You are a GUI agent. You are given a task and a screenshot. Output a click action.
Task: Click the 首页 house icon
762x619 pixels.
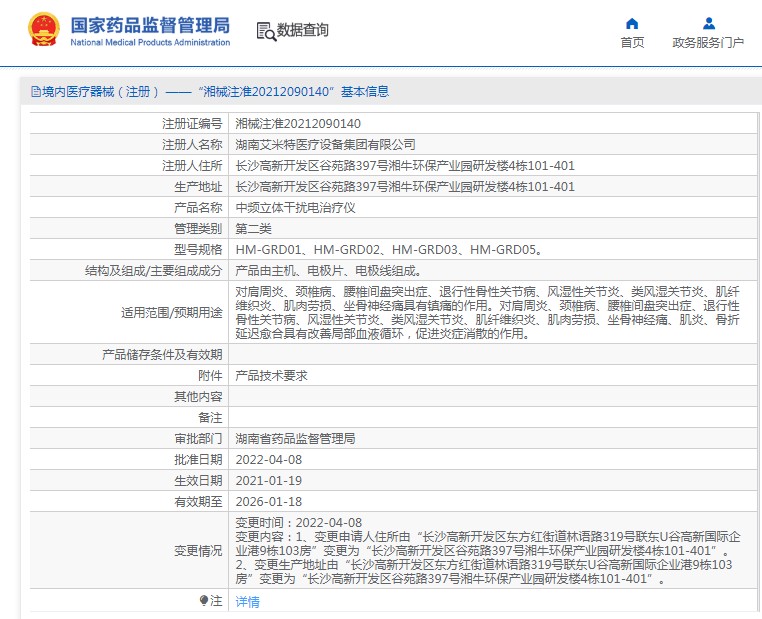coord(632,23)
